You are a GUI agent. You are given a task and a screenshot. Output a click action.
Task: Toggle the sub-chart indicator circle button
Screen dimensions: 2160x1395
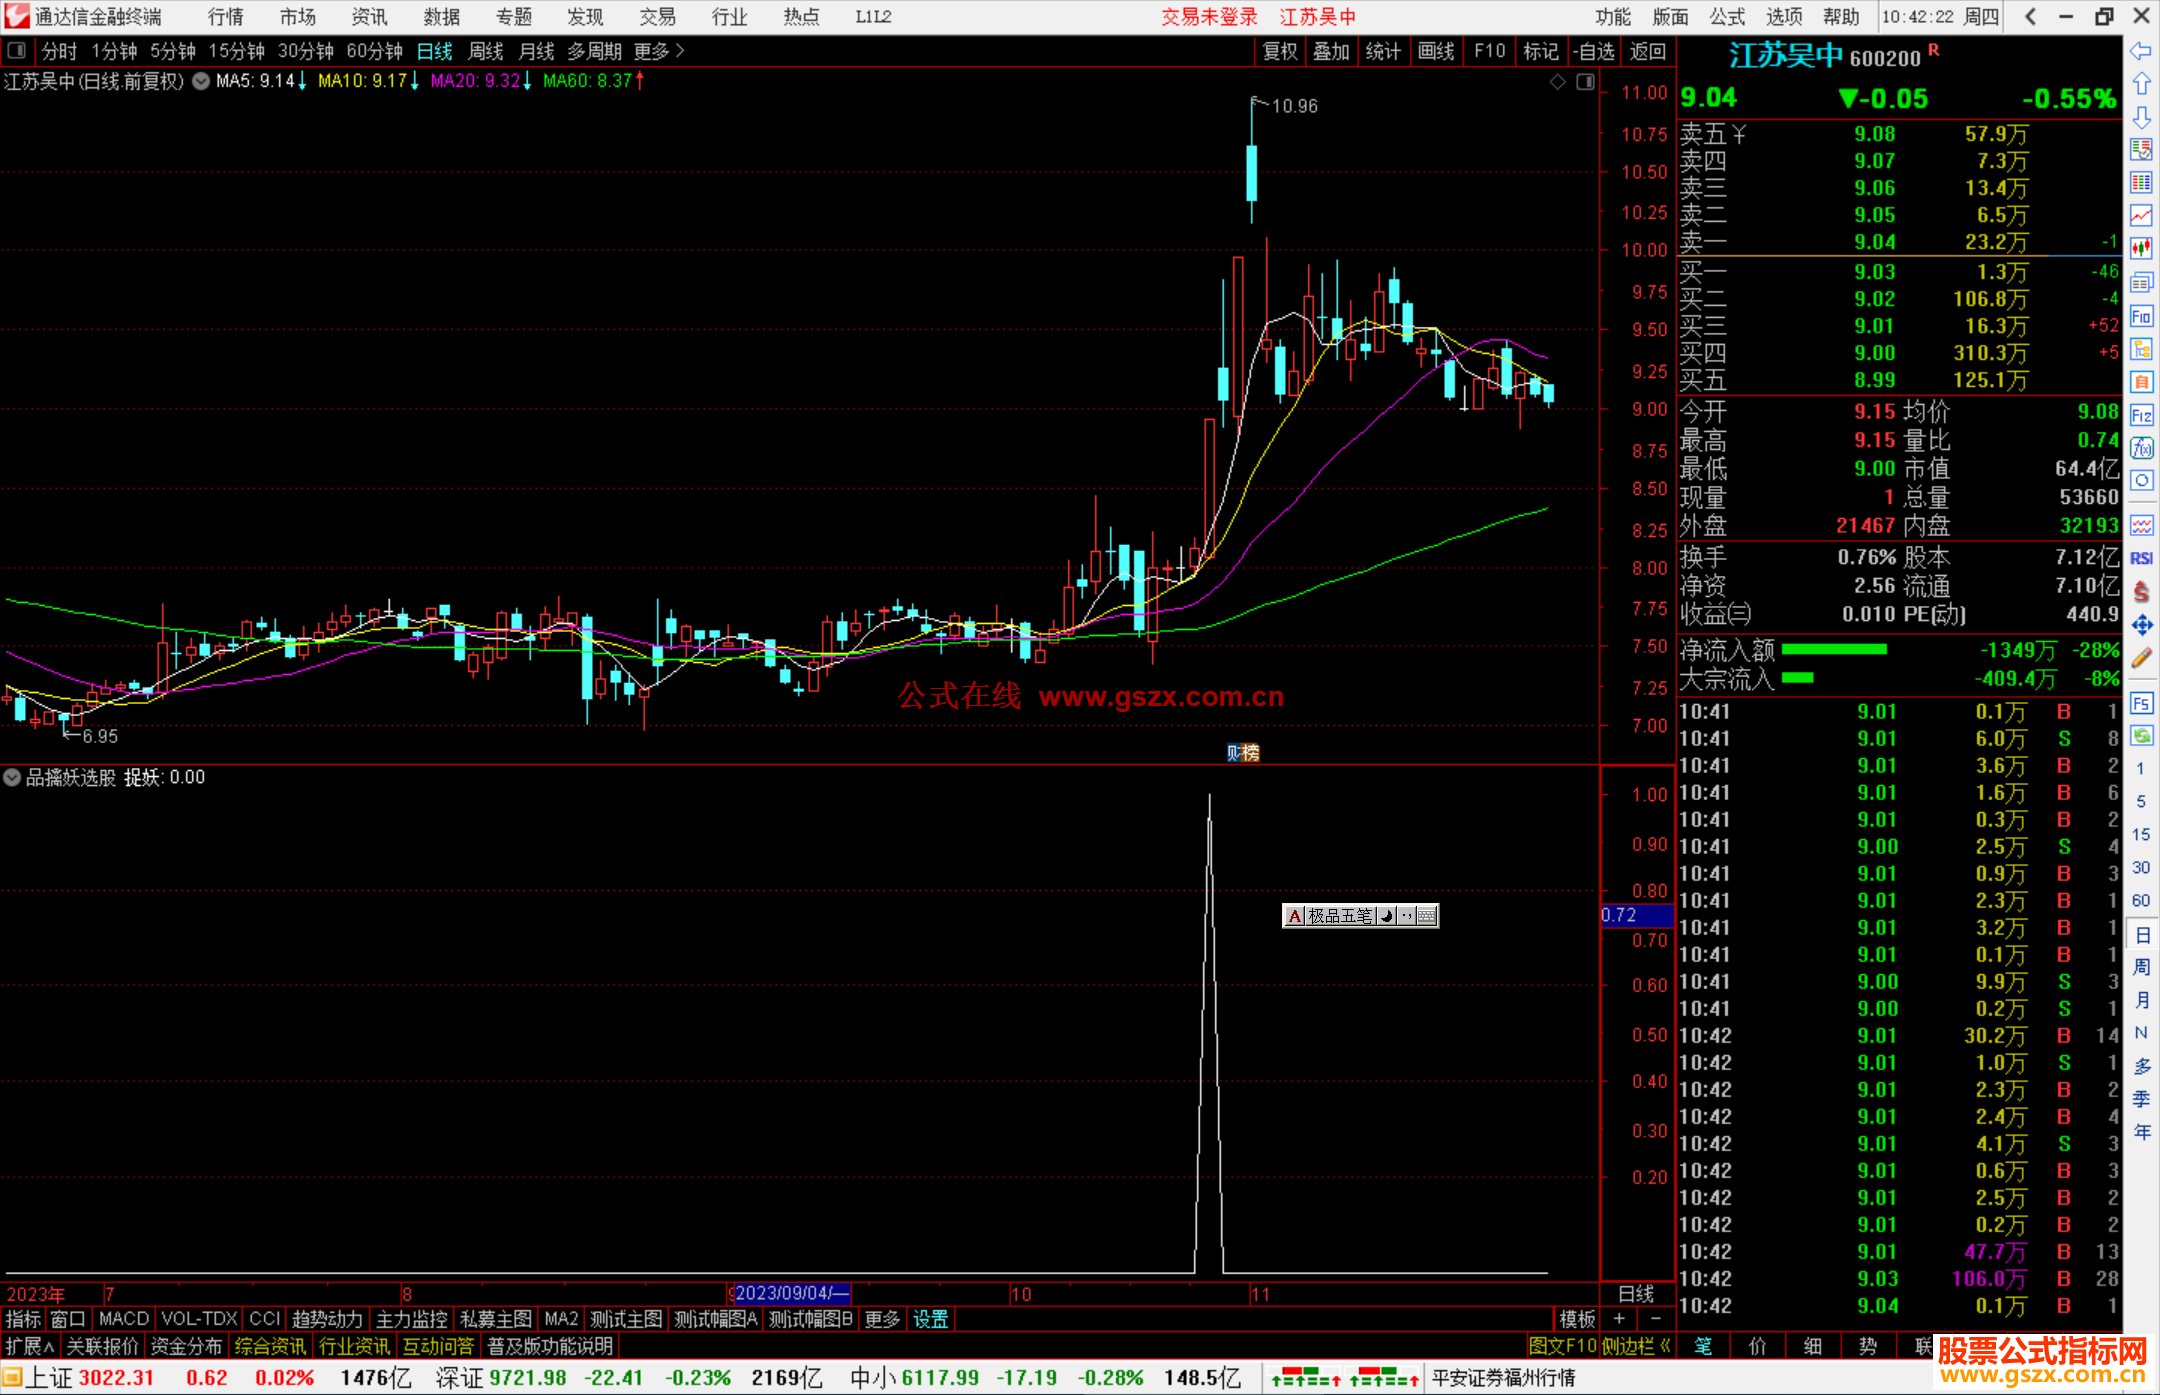[13, 777]
